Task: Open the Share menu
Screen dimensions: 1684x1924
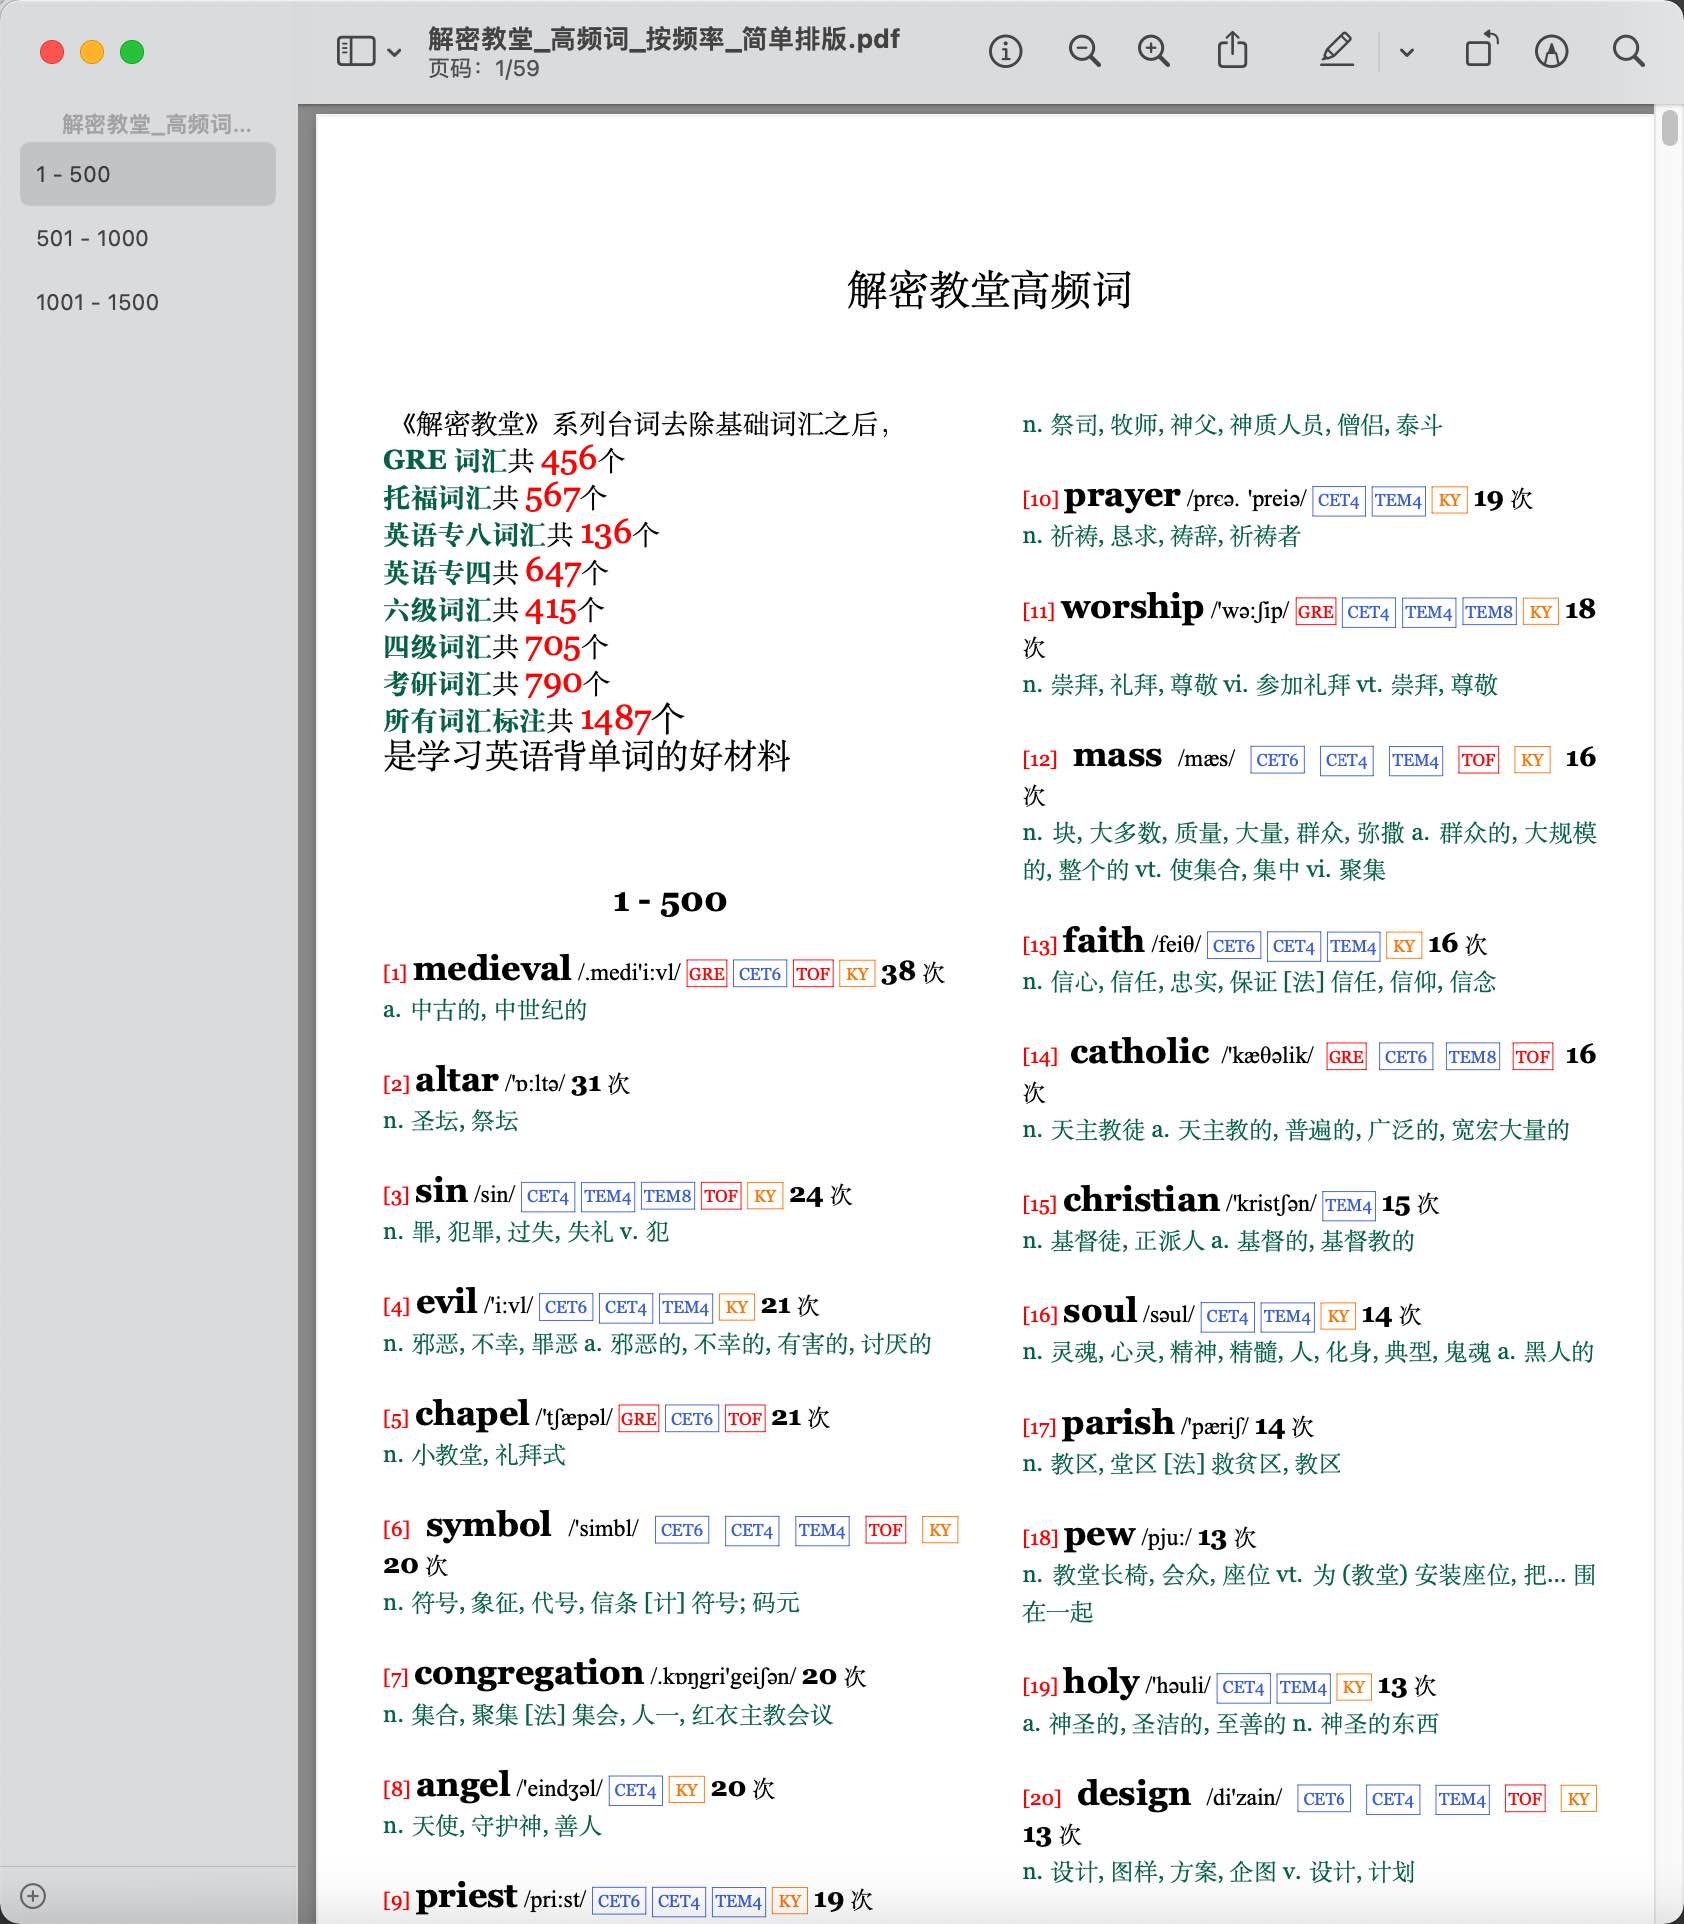Action: pyautogui.click(x=1232, y=50)
